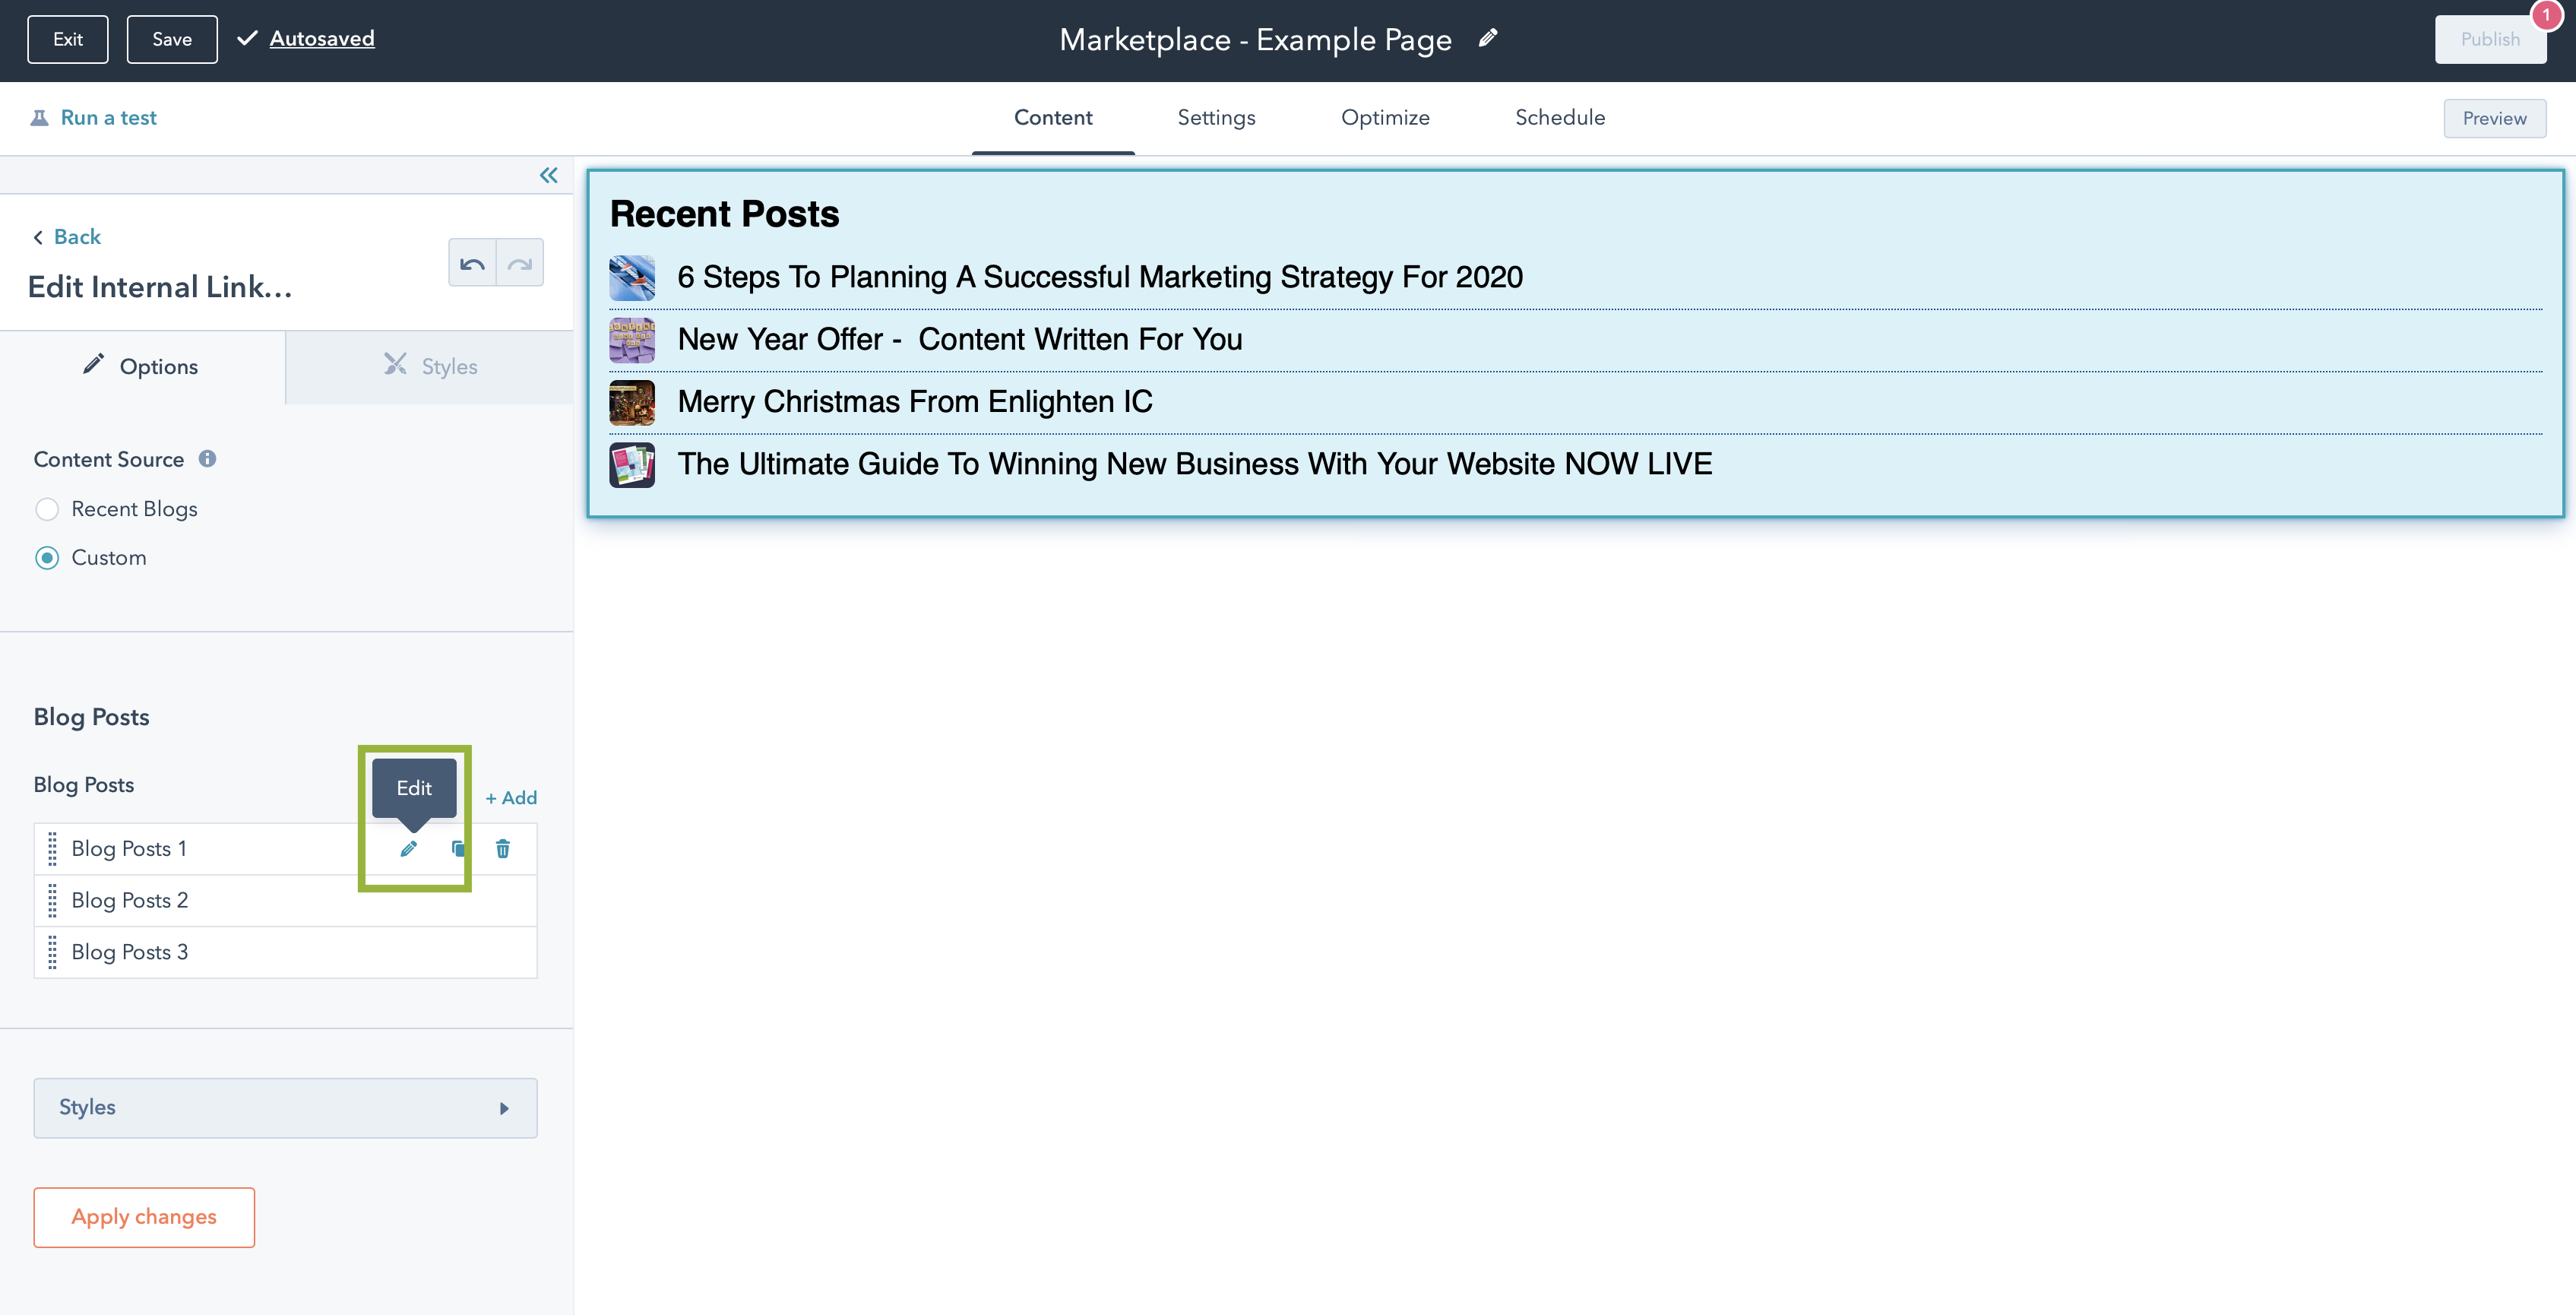Screen dimensions: 2576x1315
Task: Switch to the Schedule tab
Action: (x=1560, y=118)
